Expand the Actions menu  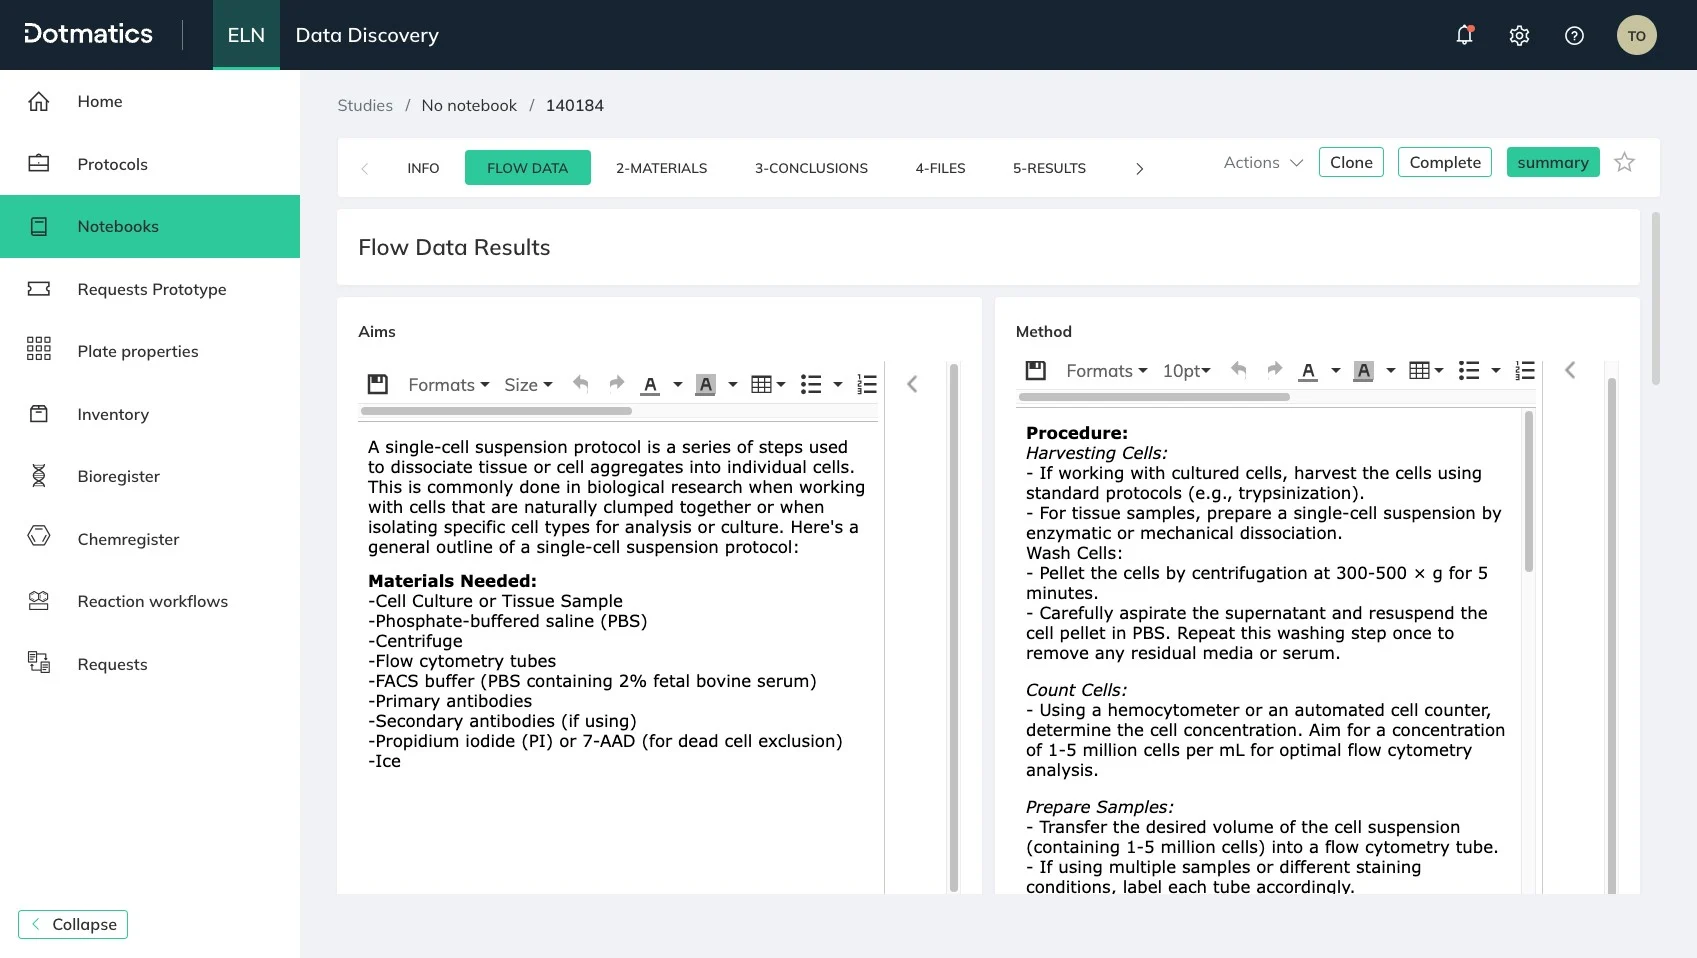(1260, 162)
